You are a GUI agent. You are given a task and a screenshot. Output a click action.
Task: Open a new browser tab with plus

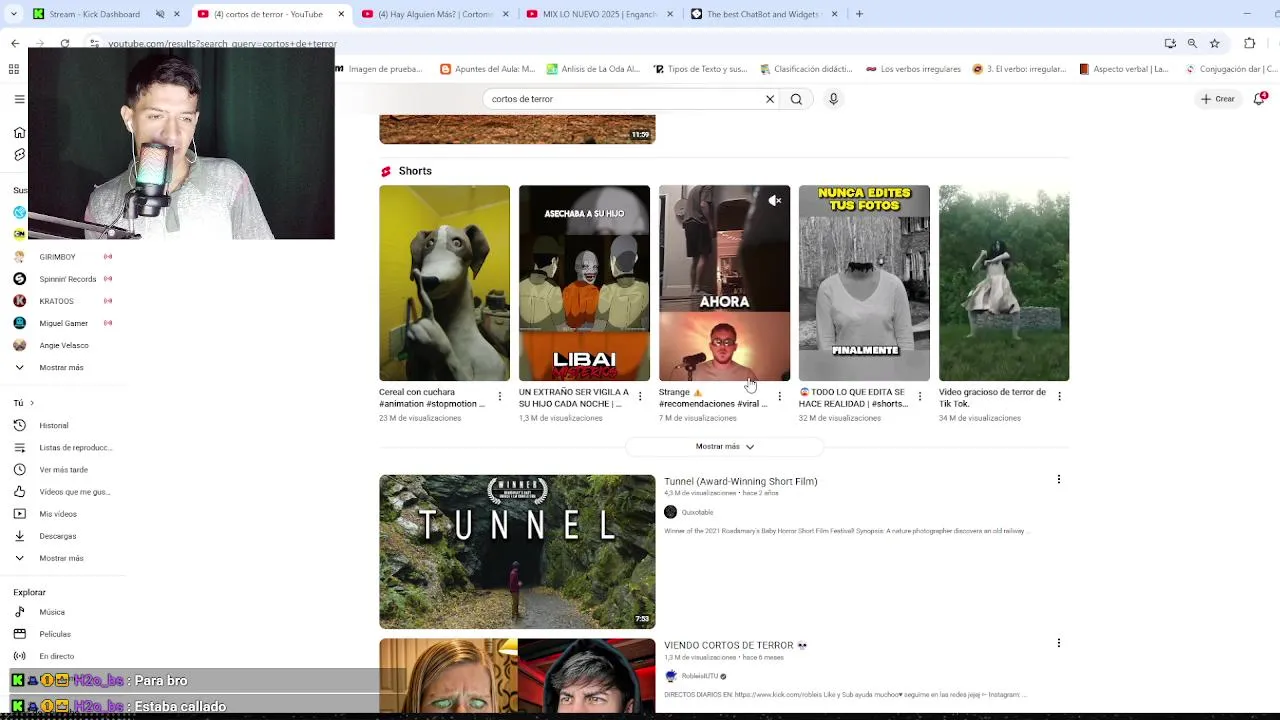(859, 14)
